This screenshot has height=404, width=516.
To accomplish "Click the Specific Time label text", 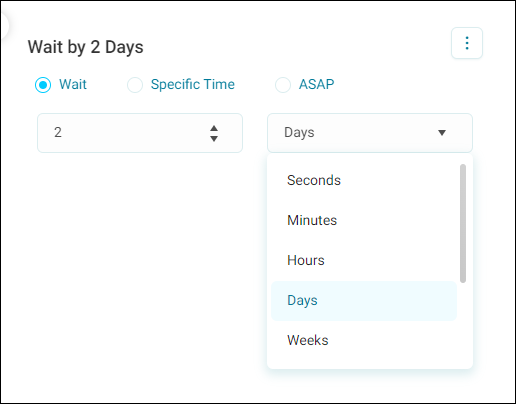I will [x=193, y=84].
